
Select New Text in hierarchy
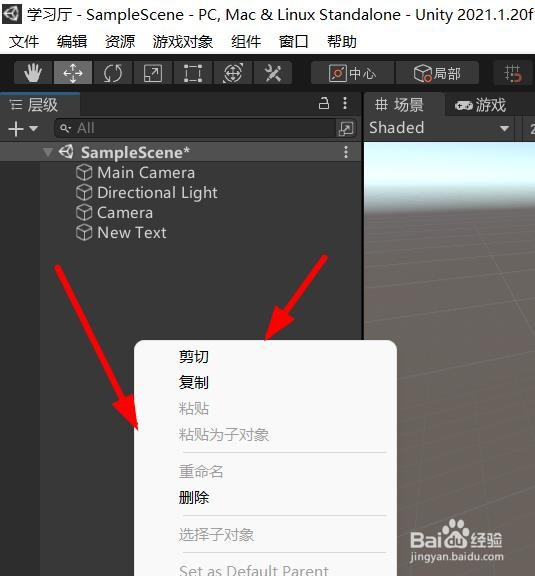click(132, 233)
